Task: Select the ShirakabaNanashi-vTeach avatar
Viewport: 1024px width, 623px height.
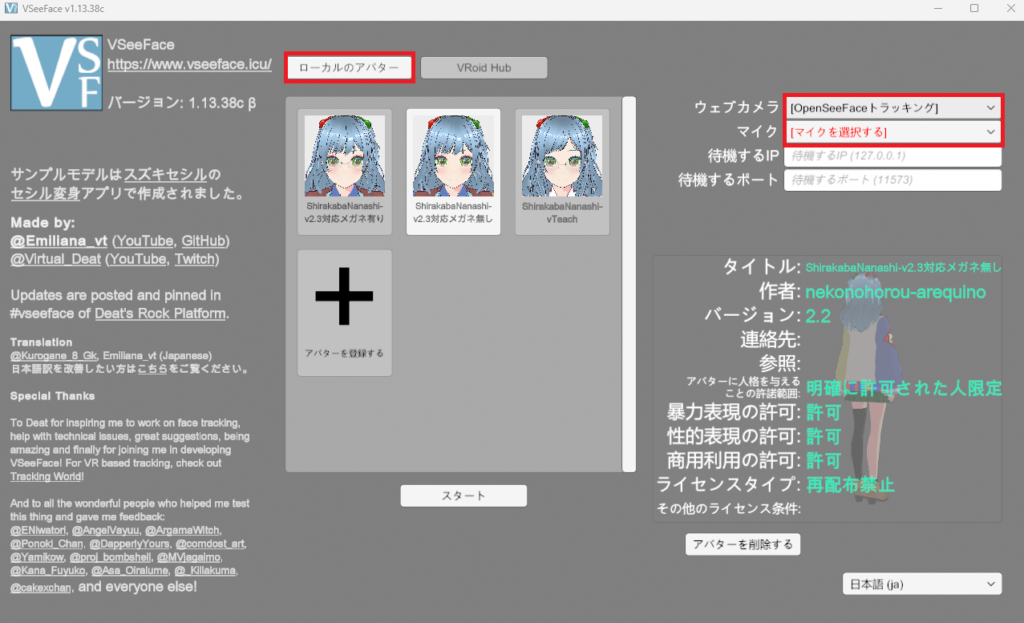Action: pyautogui.click(x=562, y=172)
